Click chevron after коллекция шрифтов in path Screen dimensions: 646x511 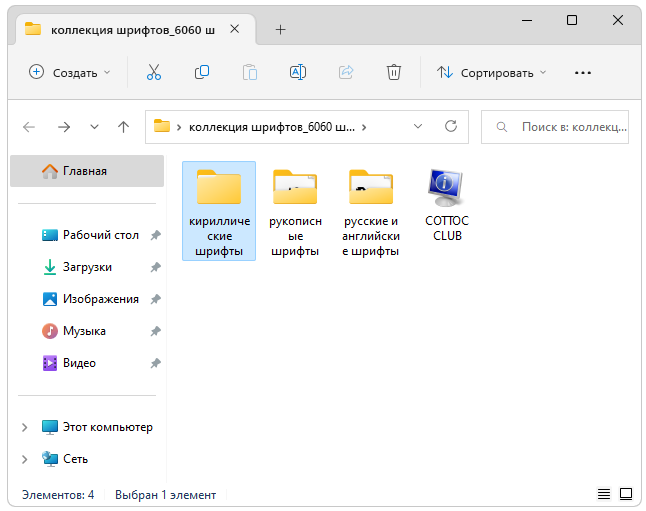pyautogui.click(x=364, y=128)
